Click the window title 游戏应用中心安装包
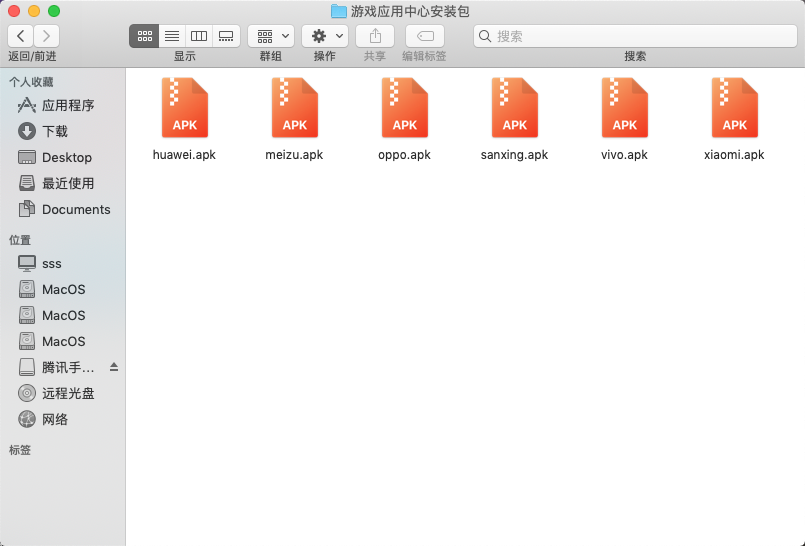The height and width of the screenshot is (546, 805). pos(410,11)
